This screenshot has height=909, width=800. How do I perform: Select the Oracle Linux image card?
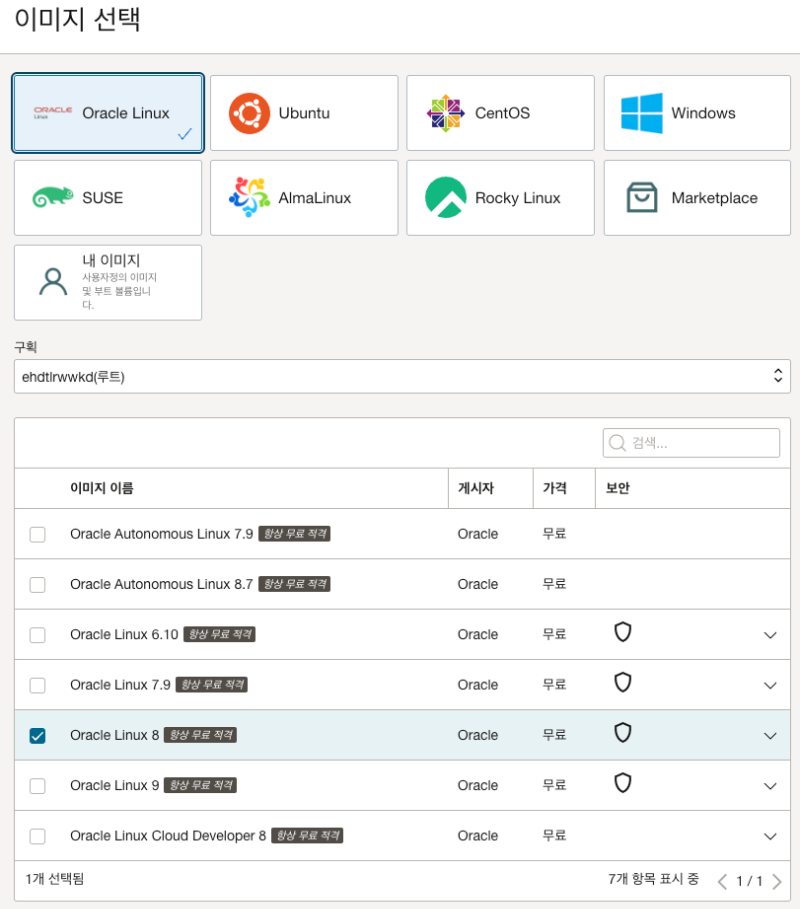(x=108, y=113)
